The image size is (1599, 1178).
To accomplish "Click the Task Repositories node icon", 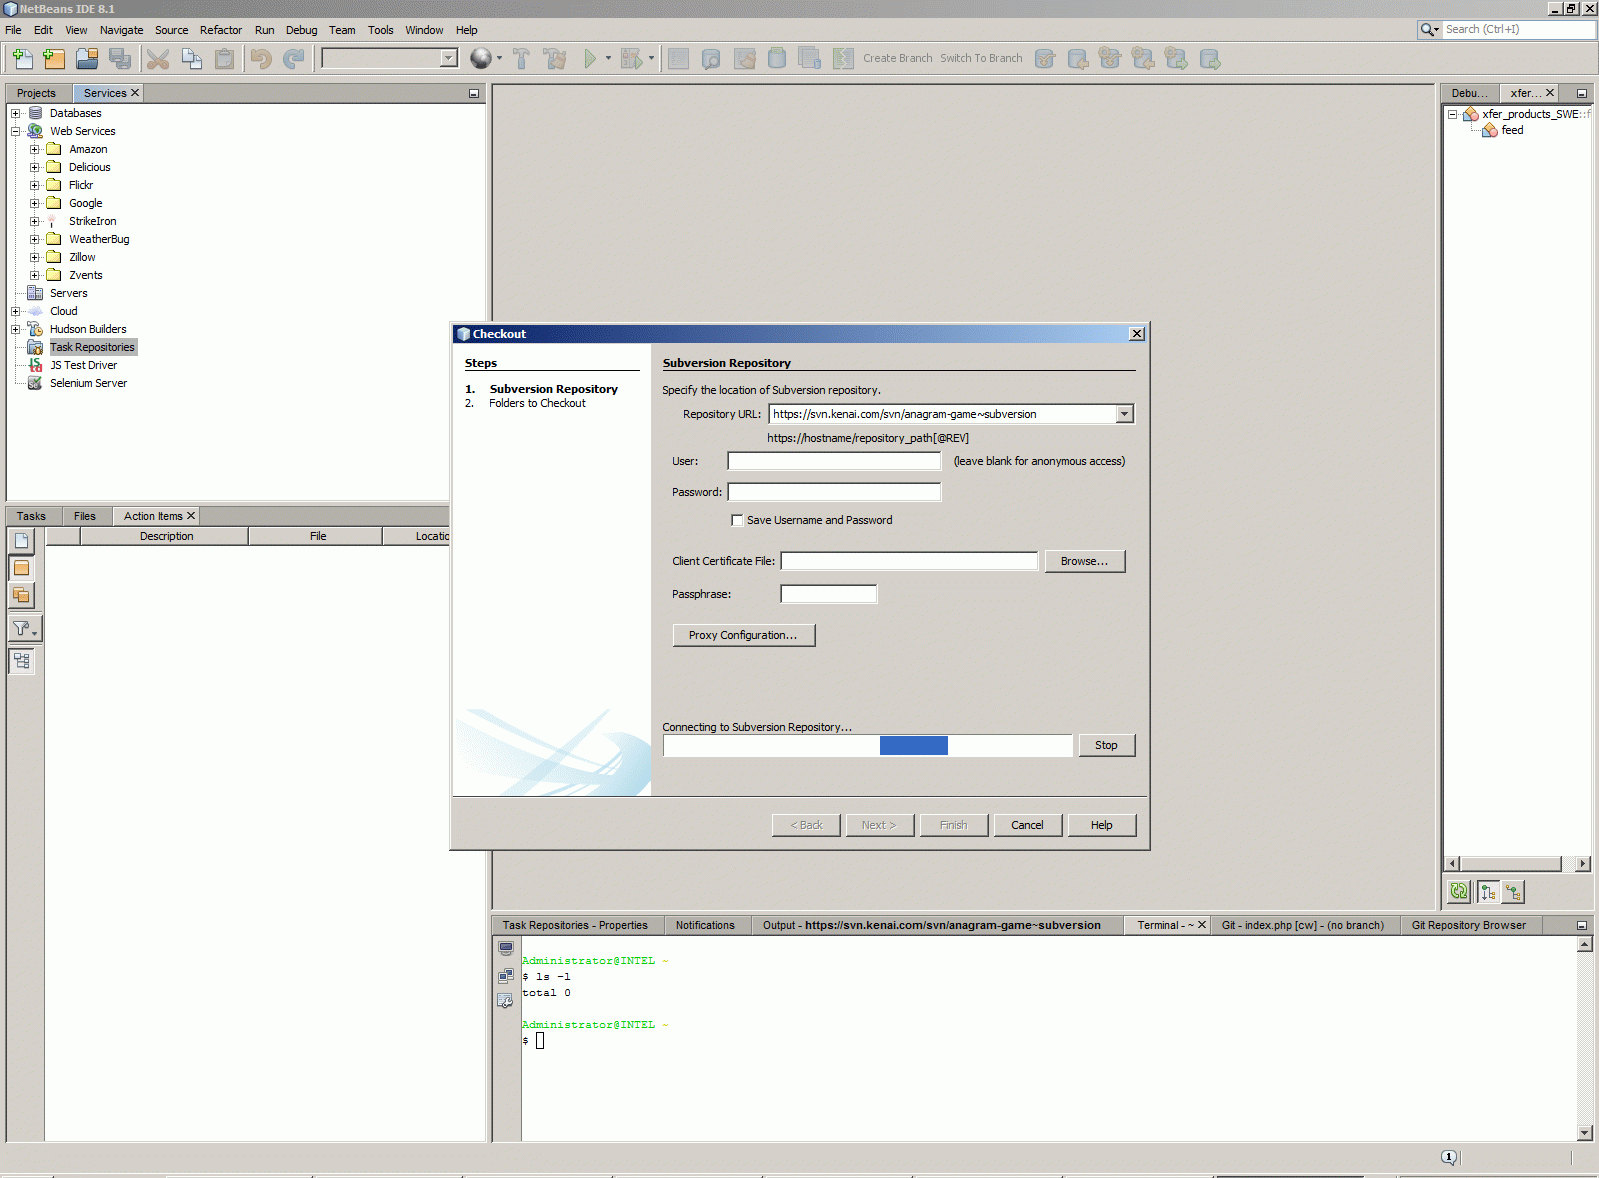I will click(35, 347).
